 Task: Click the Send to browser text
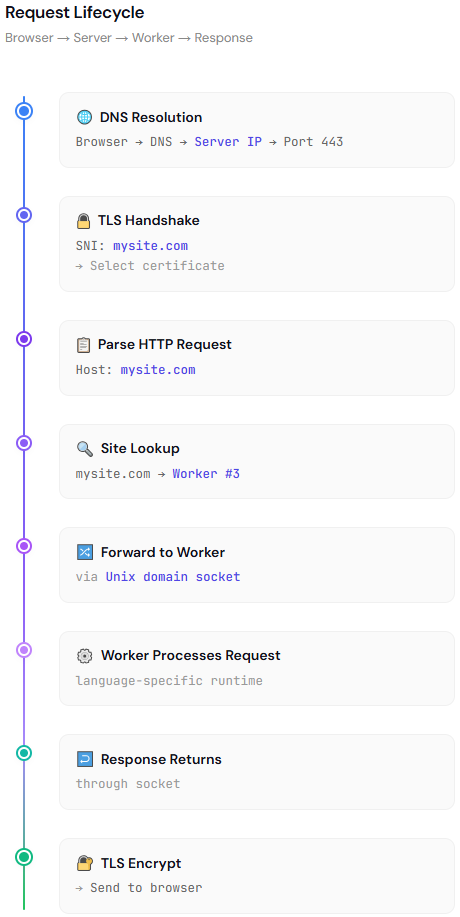coord(146,888)
